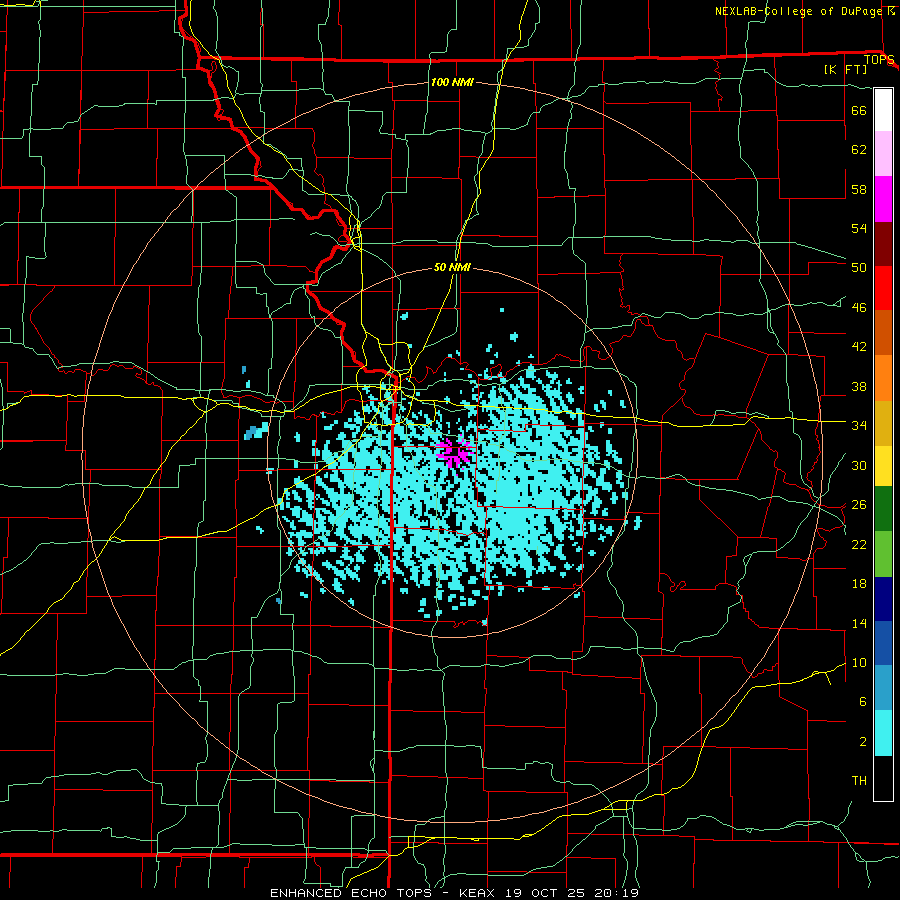Image resolution: width=900 pixels, height=900 pixels.
Task: Click the legend value 22
Action: 859,544
